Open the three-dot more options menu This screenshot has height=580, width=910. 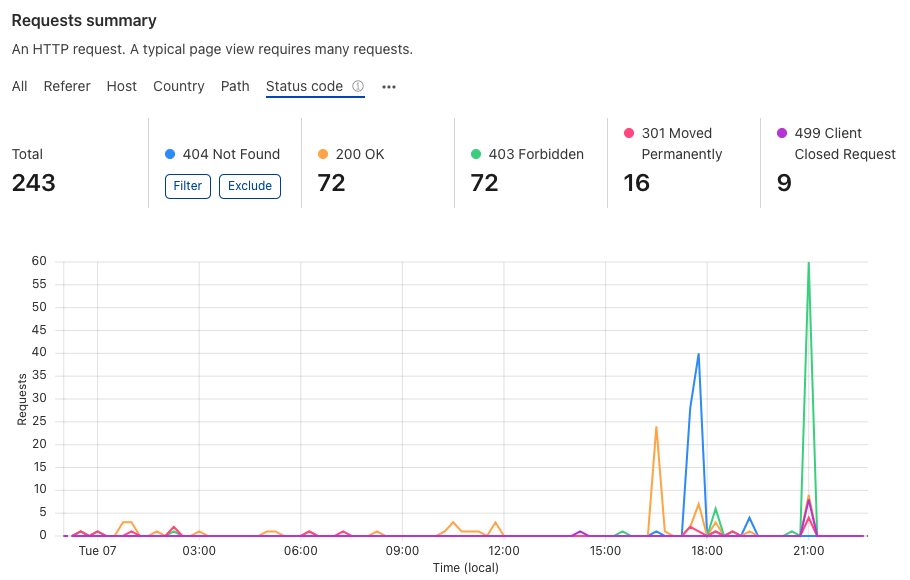389,87
